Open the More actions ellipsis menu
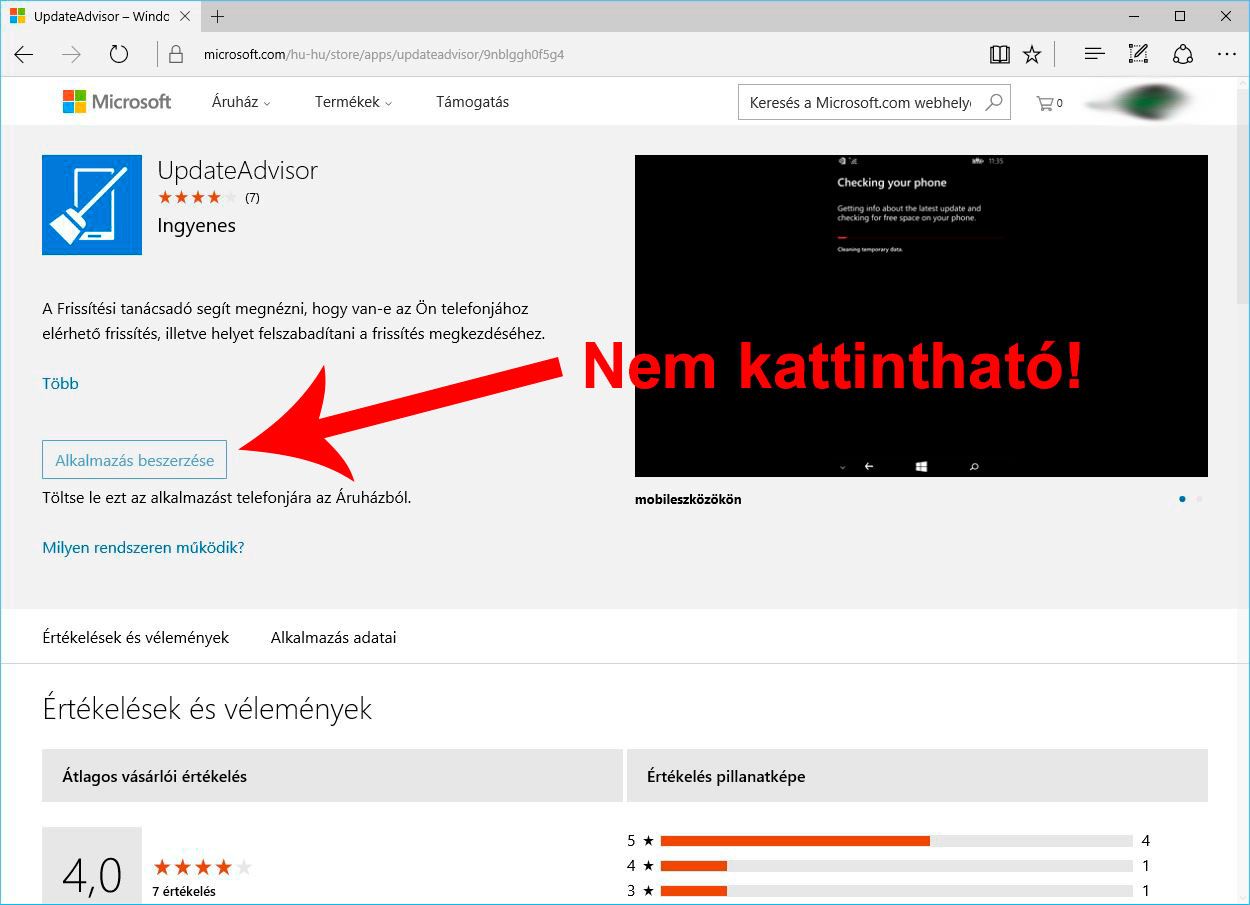 click(1227, 55)
